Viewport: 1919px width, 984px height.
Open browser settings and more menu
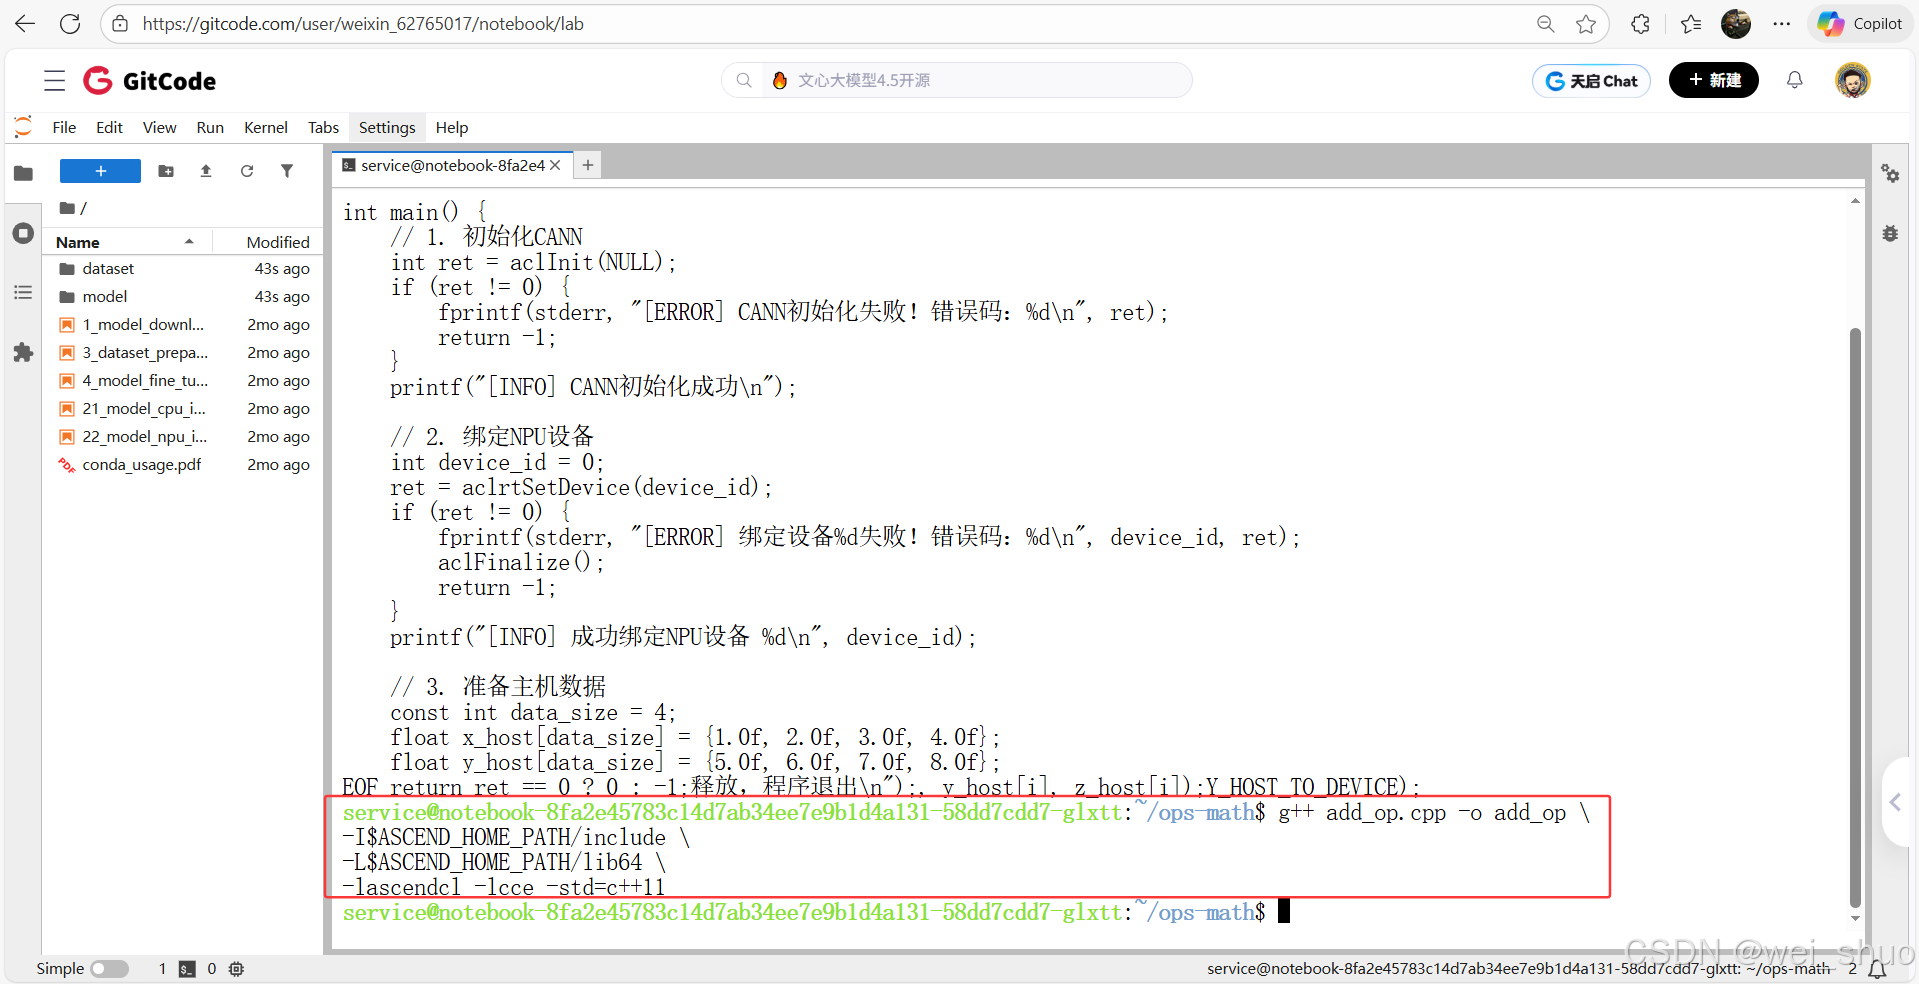click(x=1782, y=24)
